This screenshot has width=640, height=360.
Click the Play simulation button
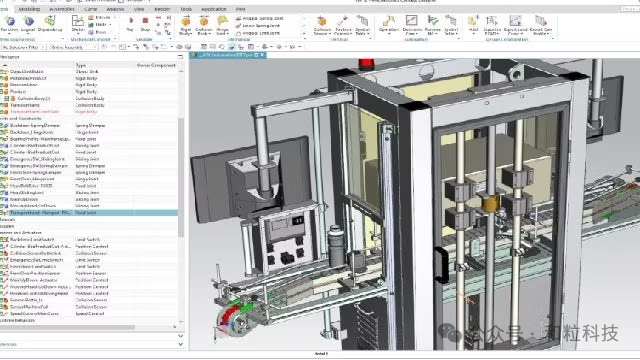130,23
